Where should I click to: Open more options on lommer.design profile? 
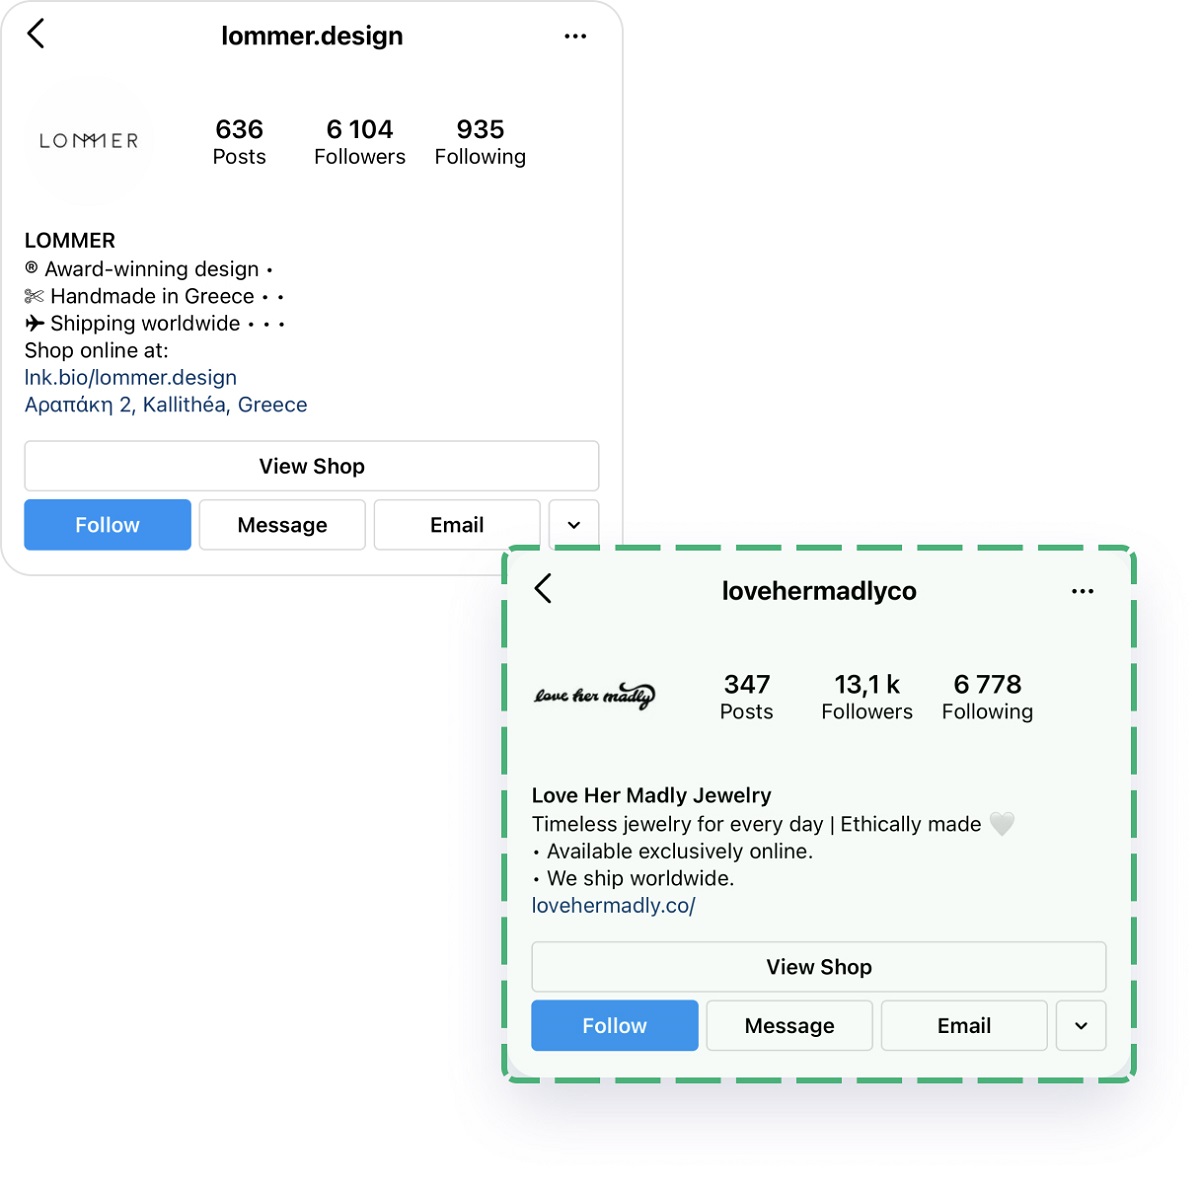tap(575, 36)
